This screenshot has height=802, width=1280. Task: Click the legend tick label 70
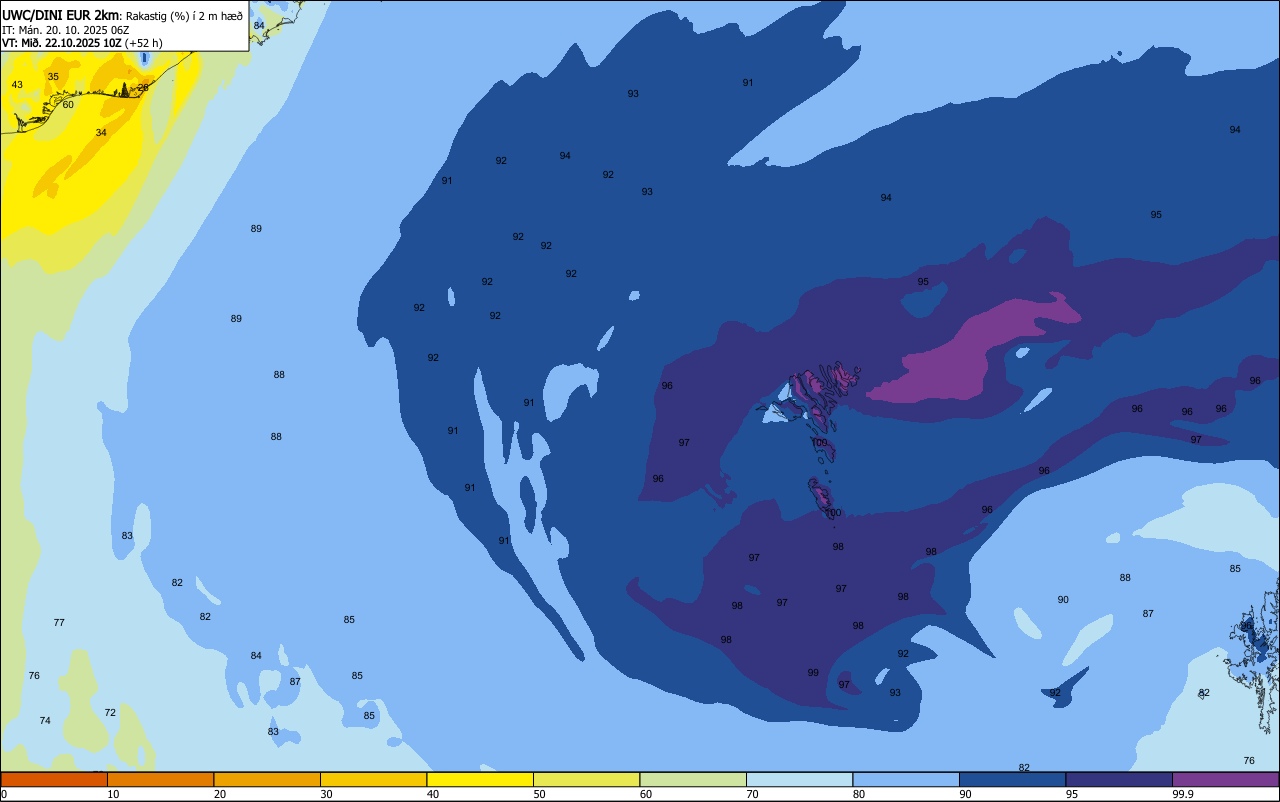[752, 794]
